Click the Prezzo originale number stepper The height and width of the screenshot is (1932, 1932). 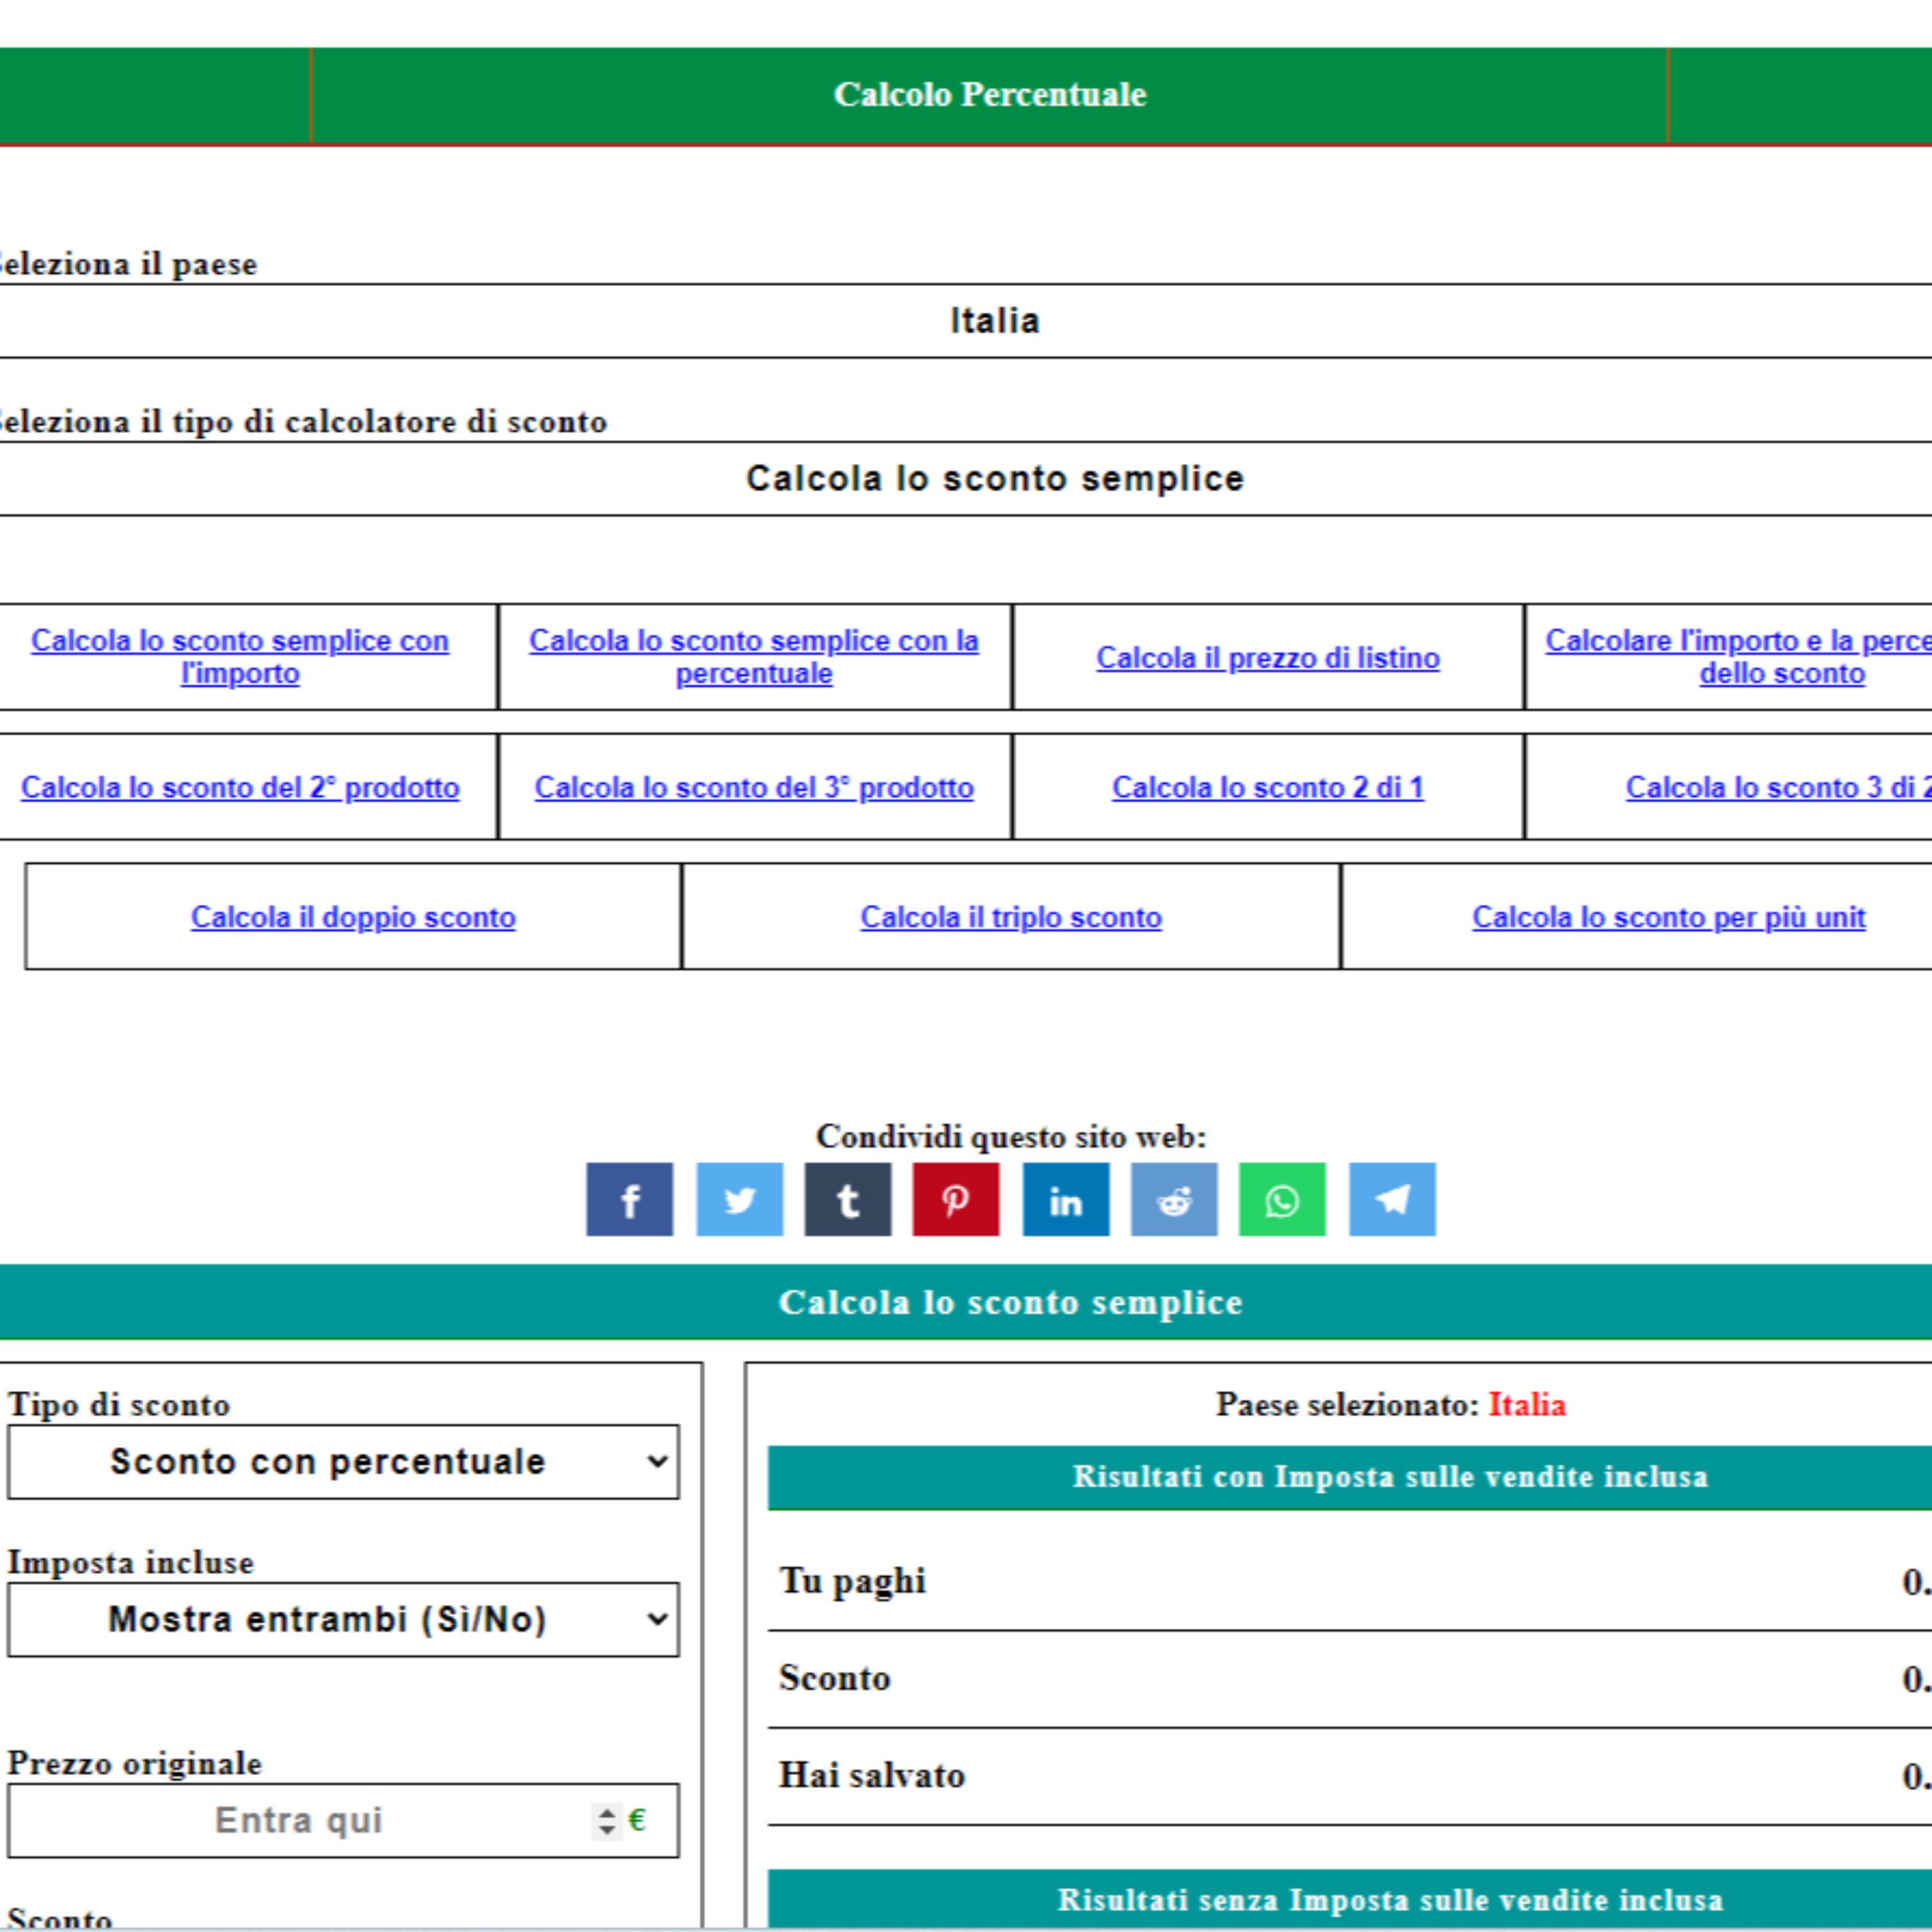click(606, 1820)
